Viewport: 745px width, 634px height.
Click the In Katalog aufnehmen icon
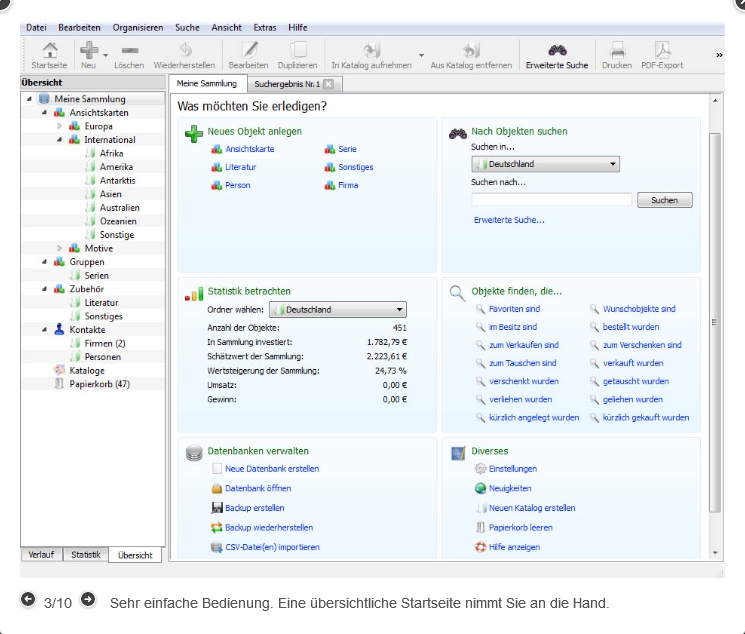(x=372, y=50)
